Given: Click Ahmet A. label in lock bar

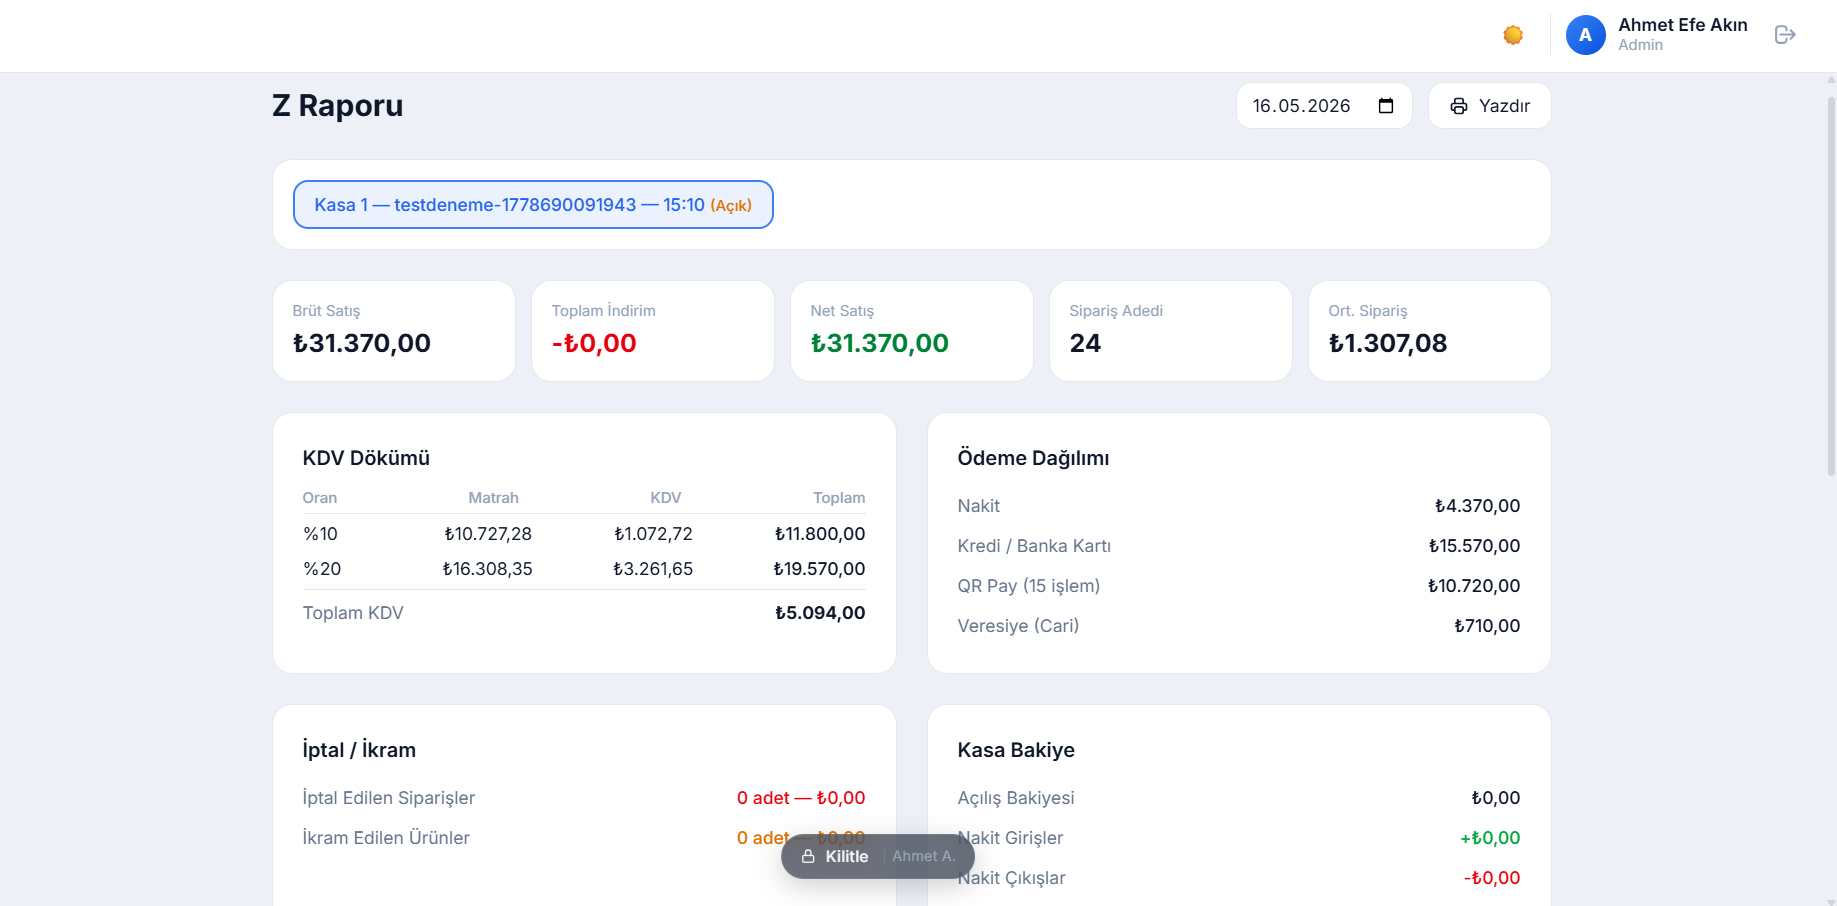Looking at the screenshot, I should 924,857.
